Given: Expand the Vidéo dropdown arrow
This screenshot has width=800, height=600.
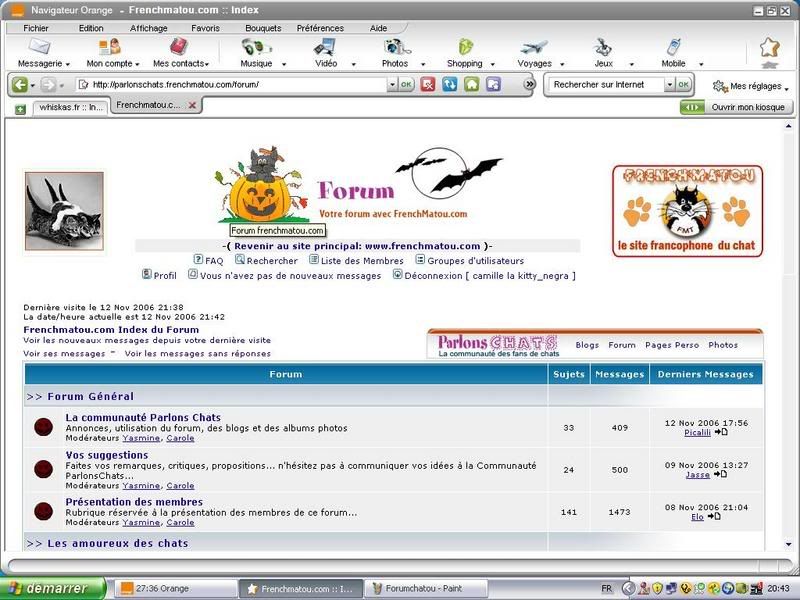Looking at the screenshot, I should [x=353, y=64].
